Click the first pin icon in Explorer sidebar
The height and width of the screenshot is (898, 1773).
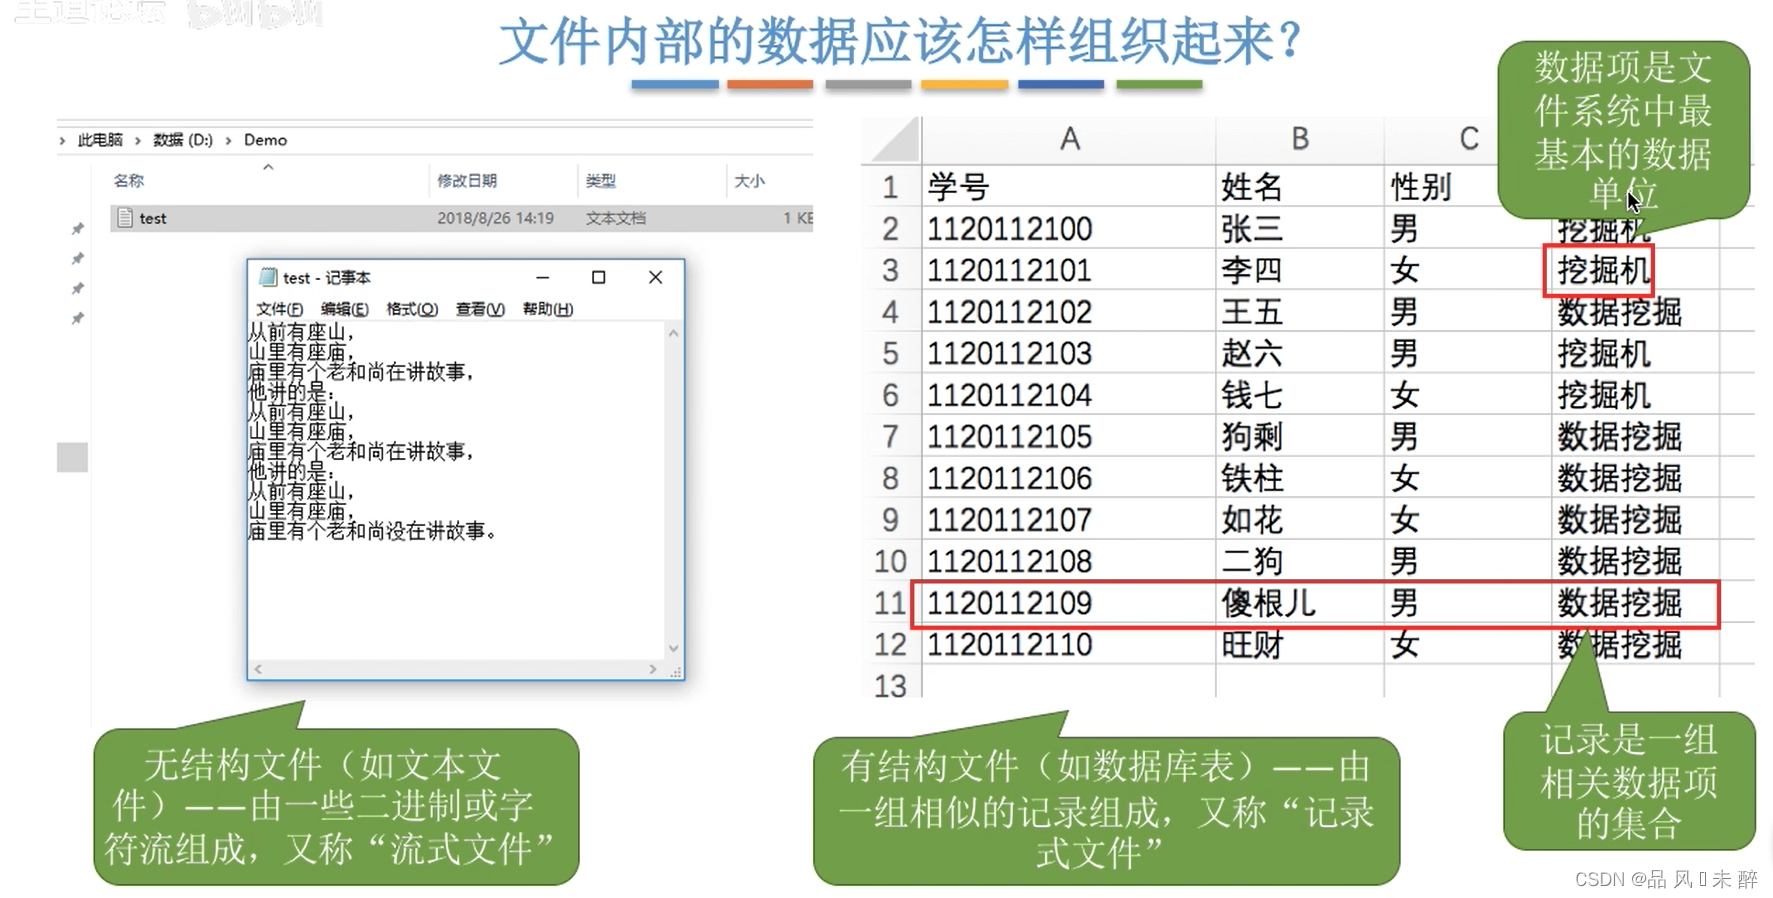tap(77, 229)
